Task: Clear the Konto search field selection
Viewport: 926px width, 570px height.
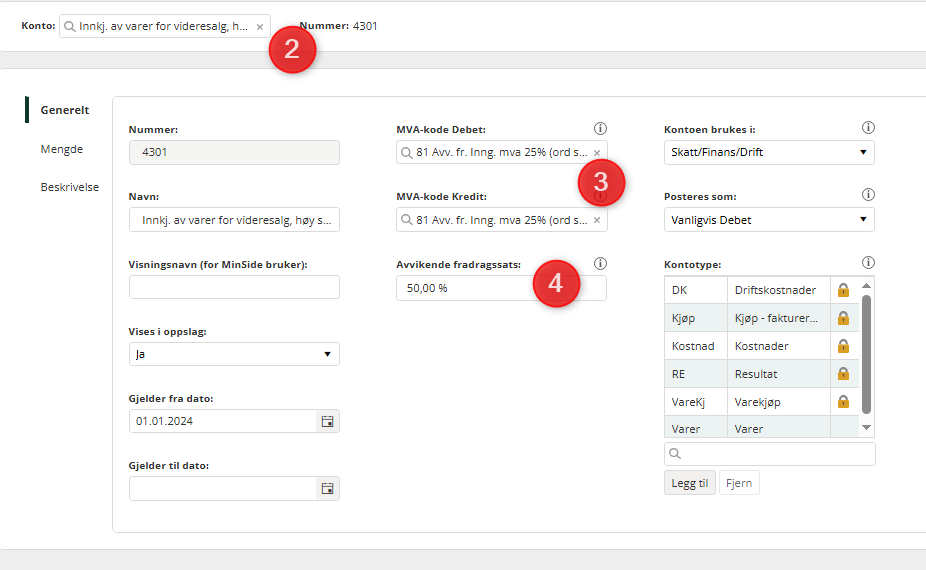Action: [260, 27]
